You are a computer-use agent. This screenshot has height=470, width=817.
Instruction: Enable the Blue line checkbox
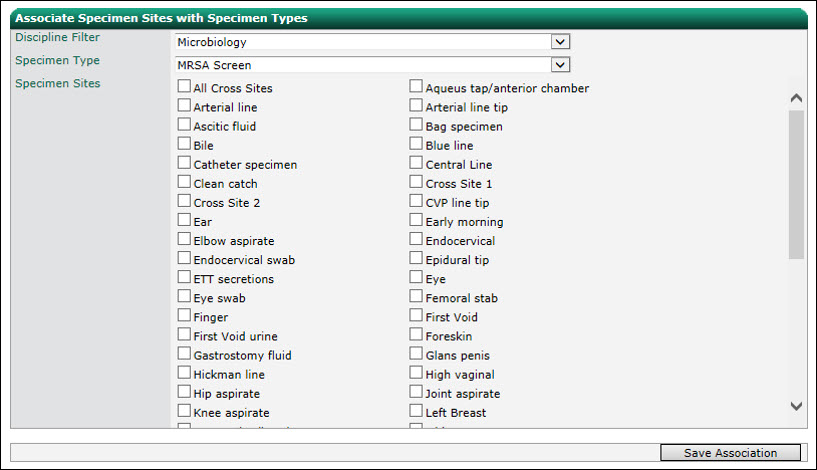416,143
